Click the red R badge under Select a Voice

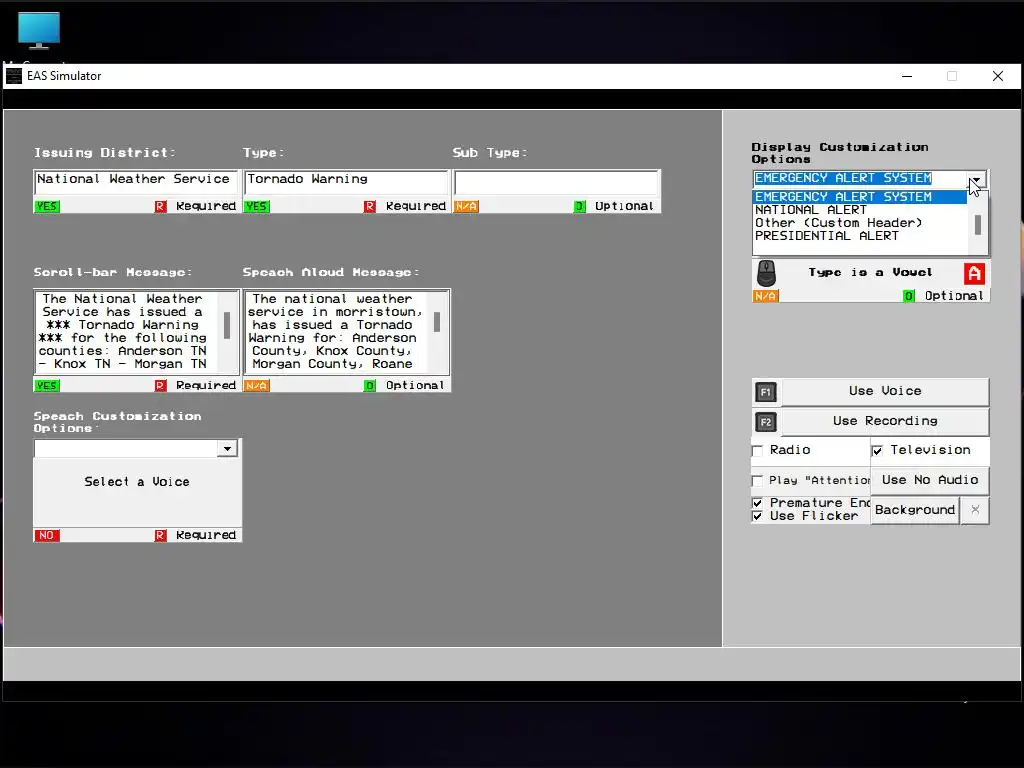tap(161, 536)
